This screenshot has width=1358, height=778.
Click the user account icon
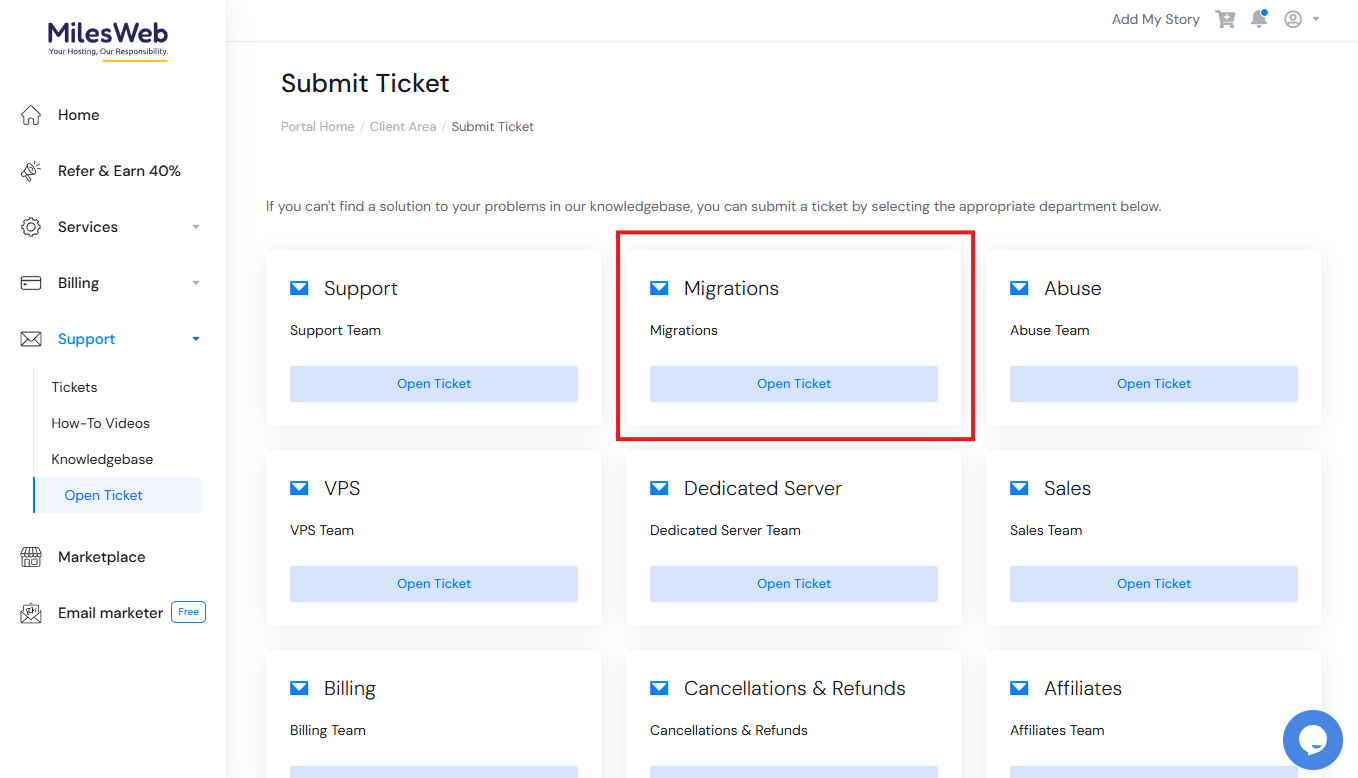click(x=1292, y=19)
